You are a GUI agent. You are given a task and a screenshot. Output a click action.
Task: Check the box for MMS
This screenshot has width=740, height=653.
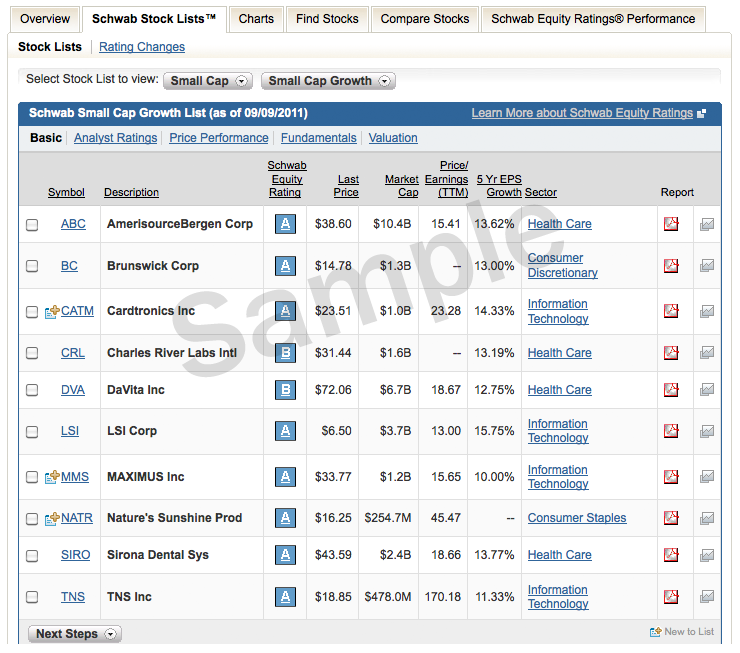tap(32, 477)
